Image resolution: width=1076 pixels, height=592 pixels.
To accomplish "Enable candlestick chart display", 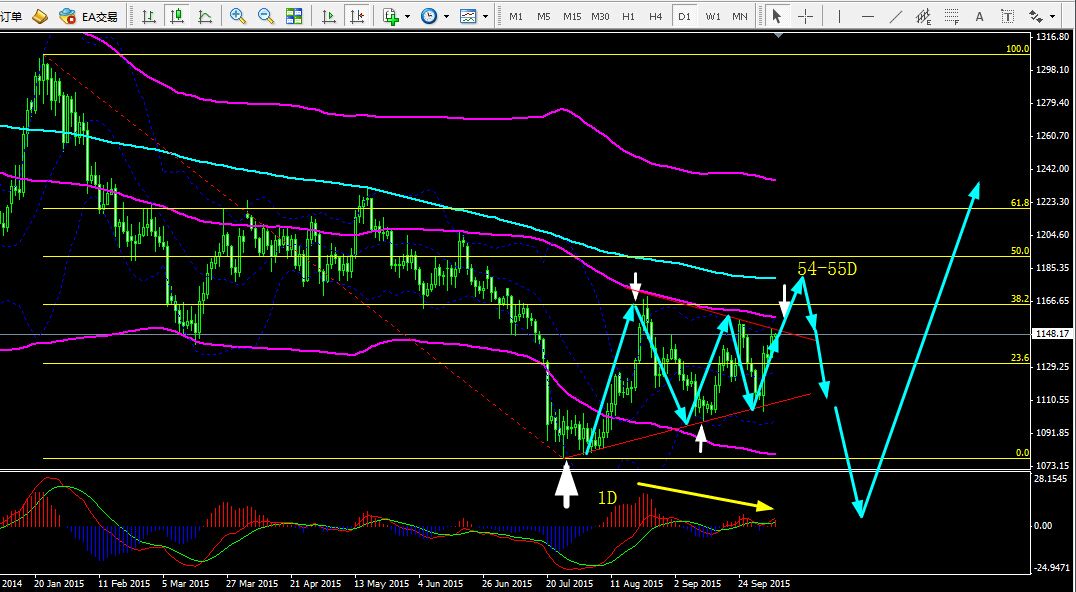I will [177, 16].
